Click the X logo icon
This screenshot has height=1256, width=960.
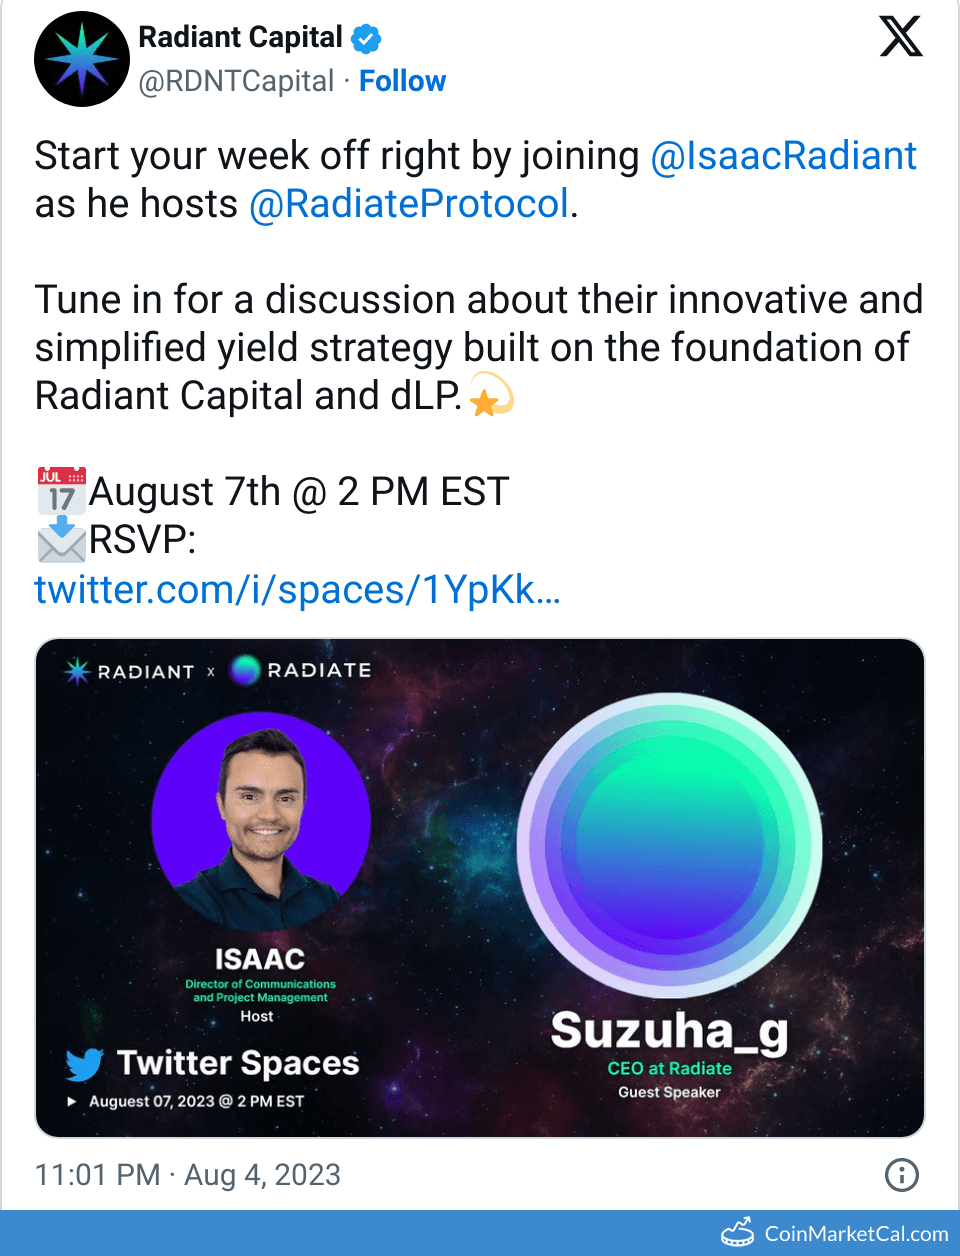pos(900,37)
